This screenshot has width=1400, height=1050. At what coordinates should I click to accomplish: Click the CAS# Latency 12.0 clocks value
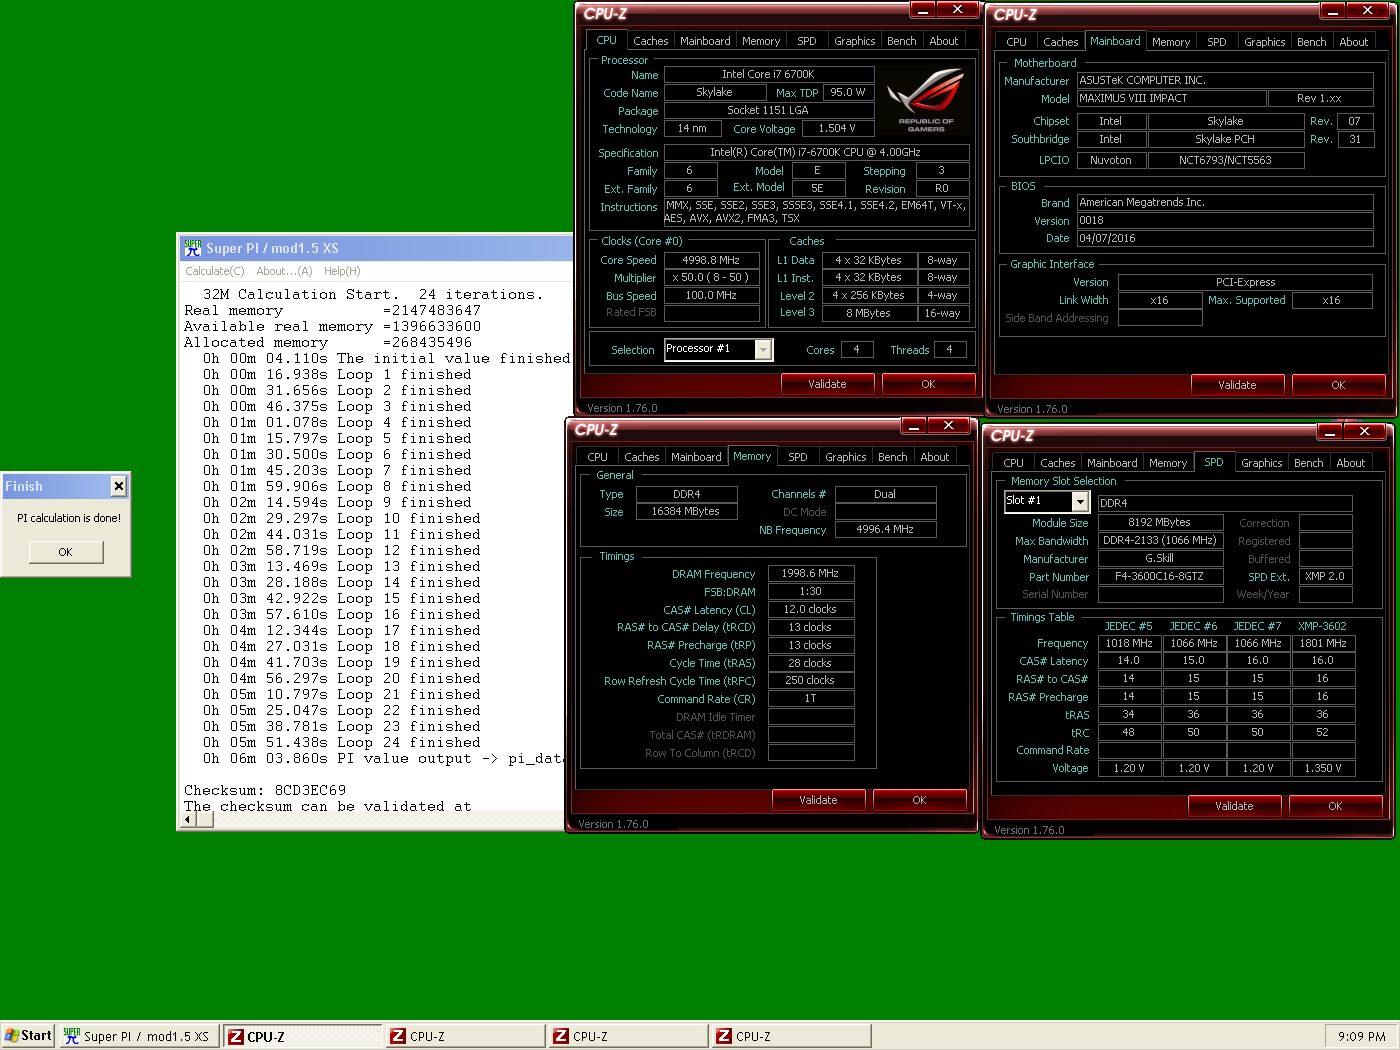click(810, 610)
